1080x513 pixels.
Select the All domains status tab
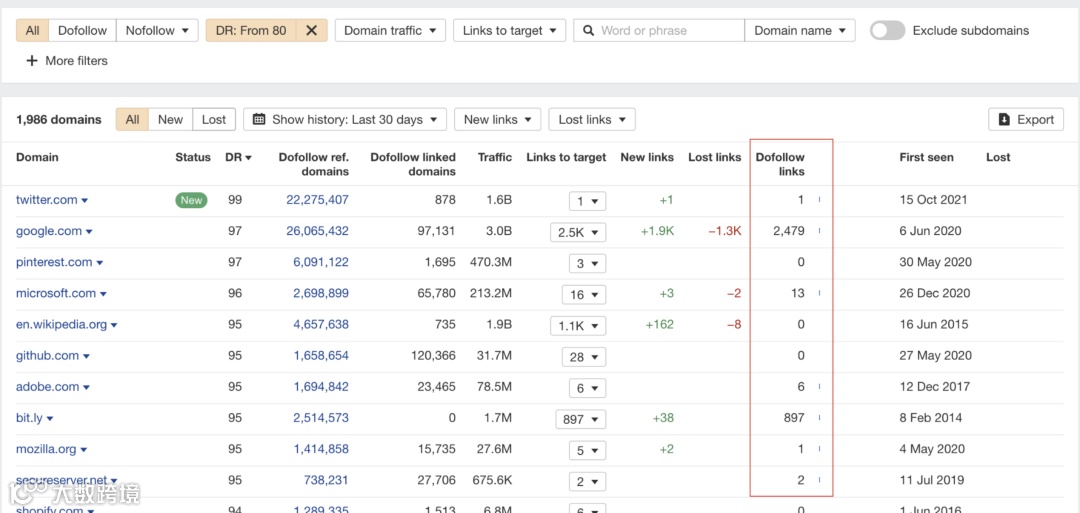(132, 119)
